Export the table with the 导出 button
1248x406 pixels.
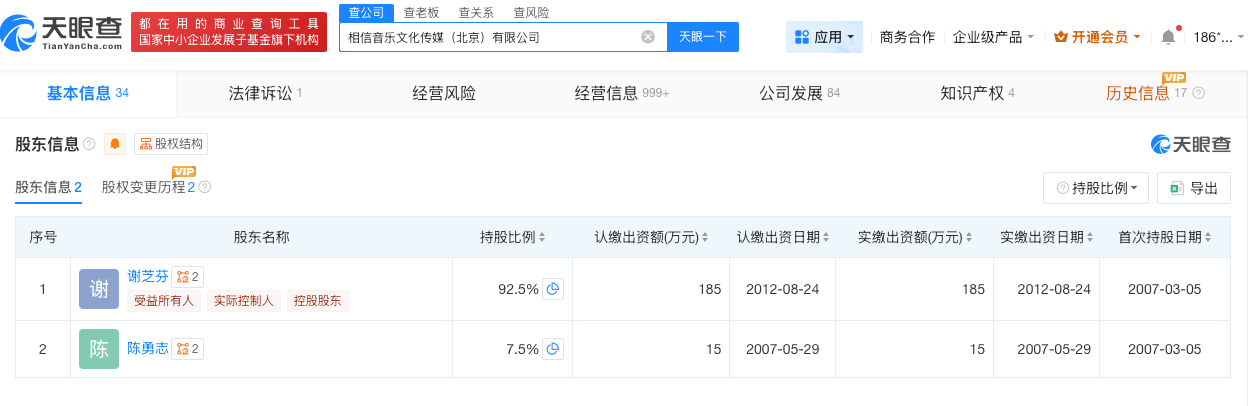(1194, 188)
